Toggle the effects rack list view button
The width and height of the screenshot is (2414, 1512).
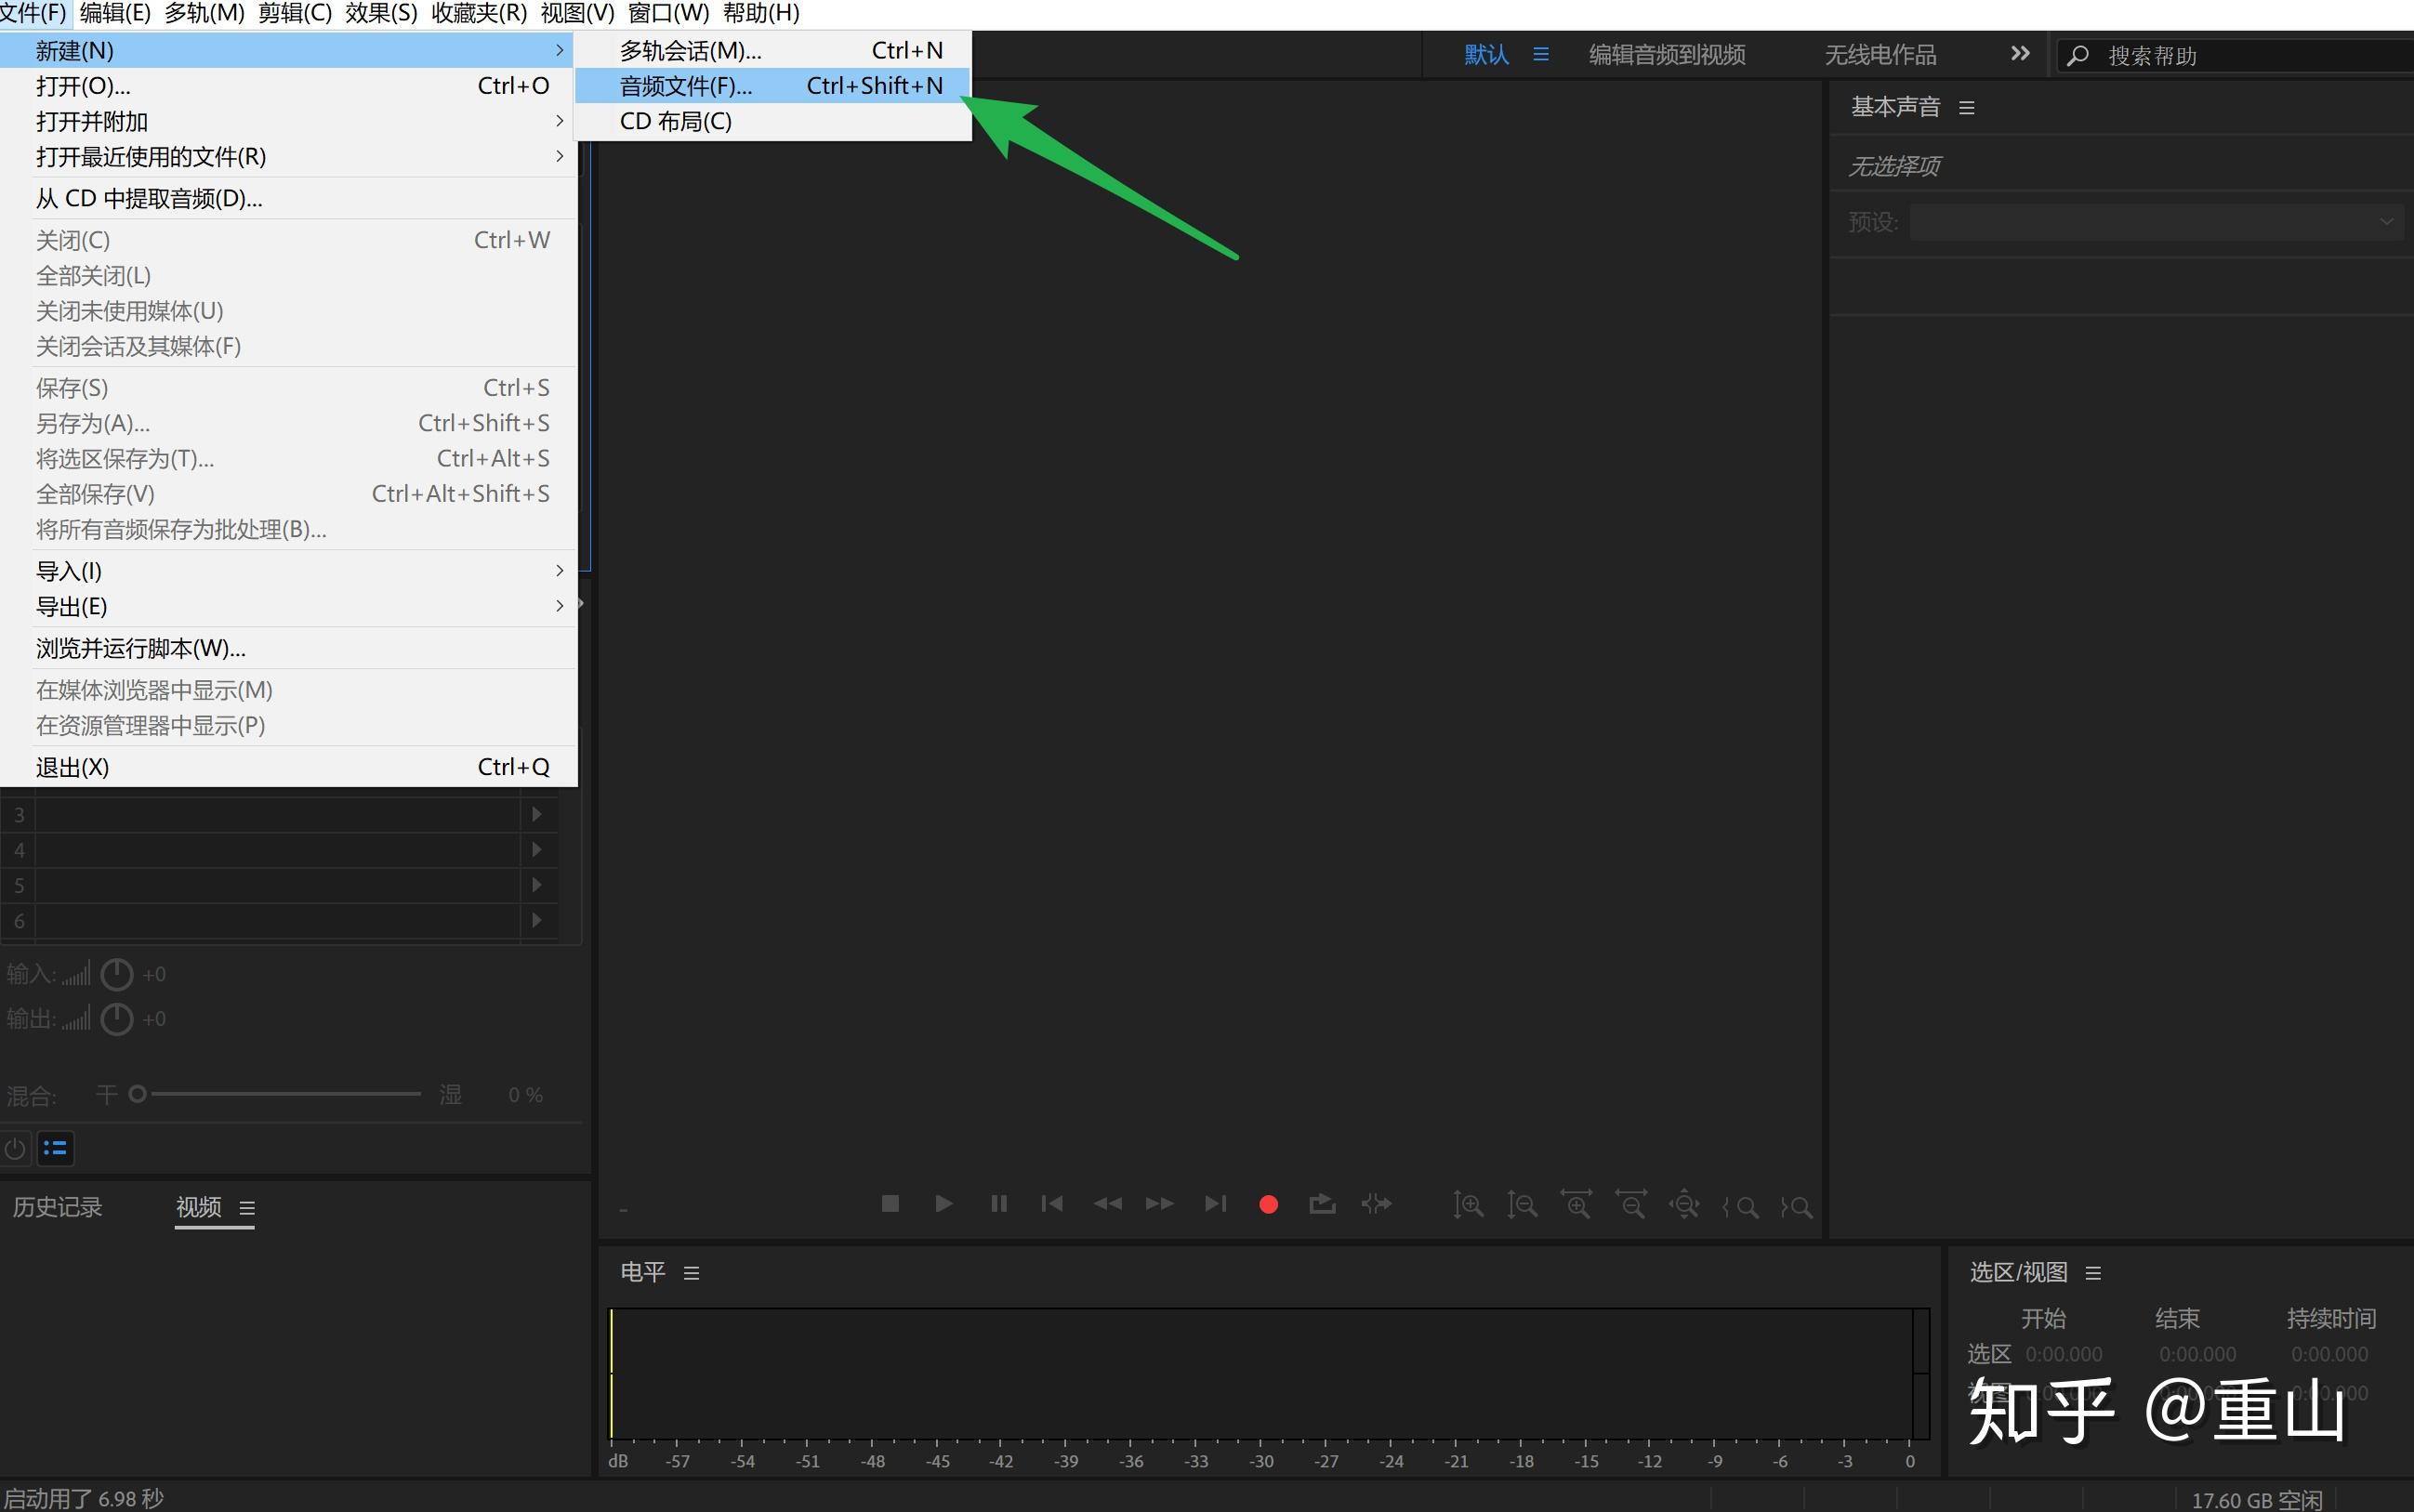pos(55,1148)
